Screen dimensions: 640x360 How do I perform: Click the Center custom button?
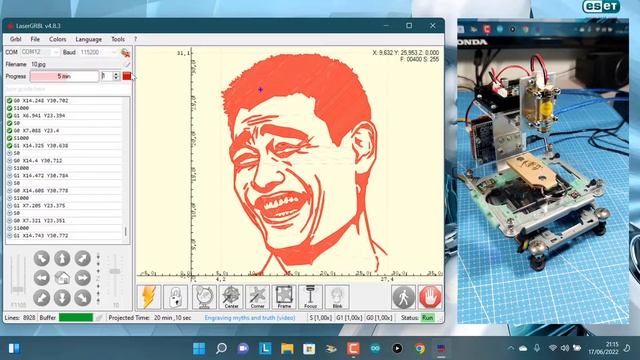pos(231,297)
